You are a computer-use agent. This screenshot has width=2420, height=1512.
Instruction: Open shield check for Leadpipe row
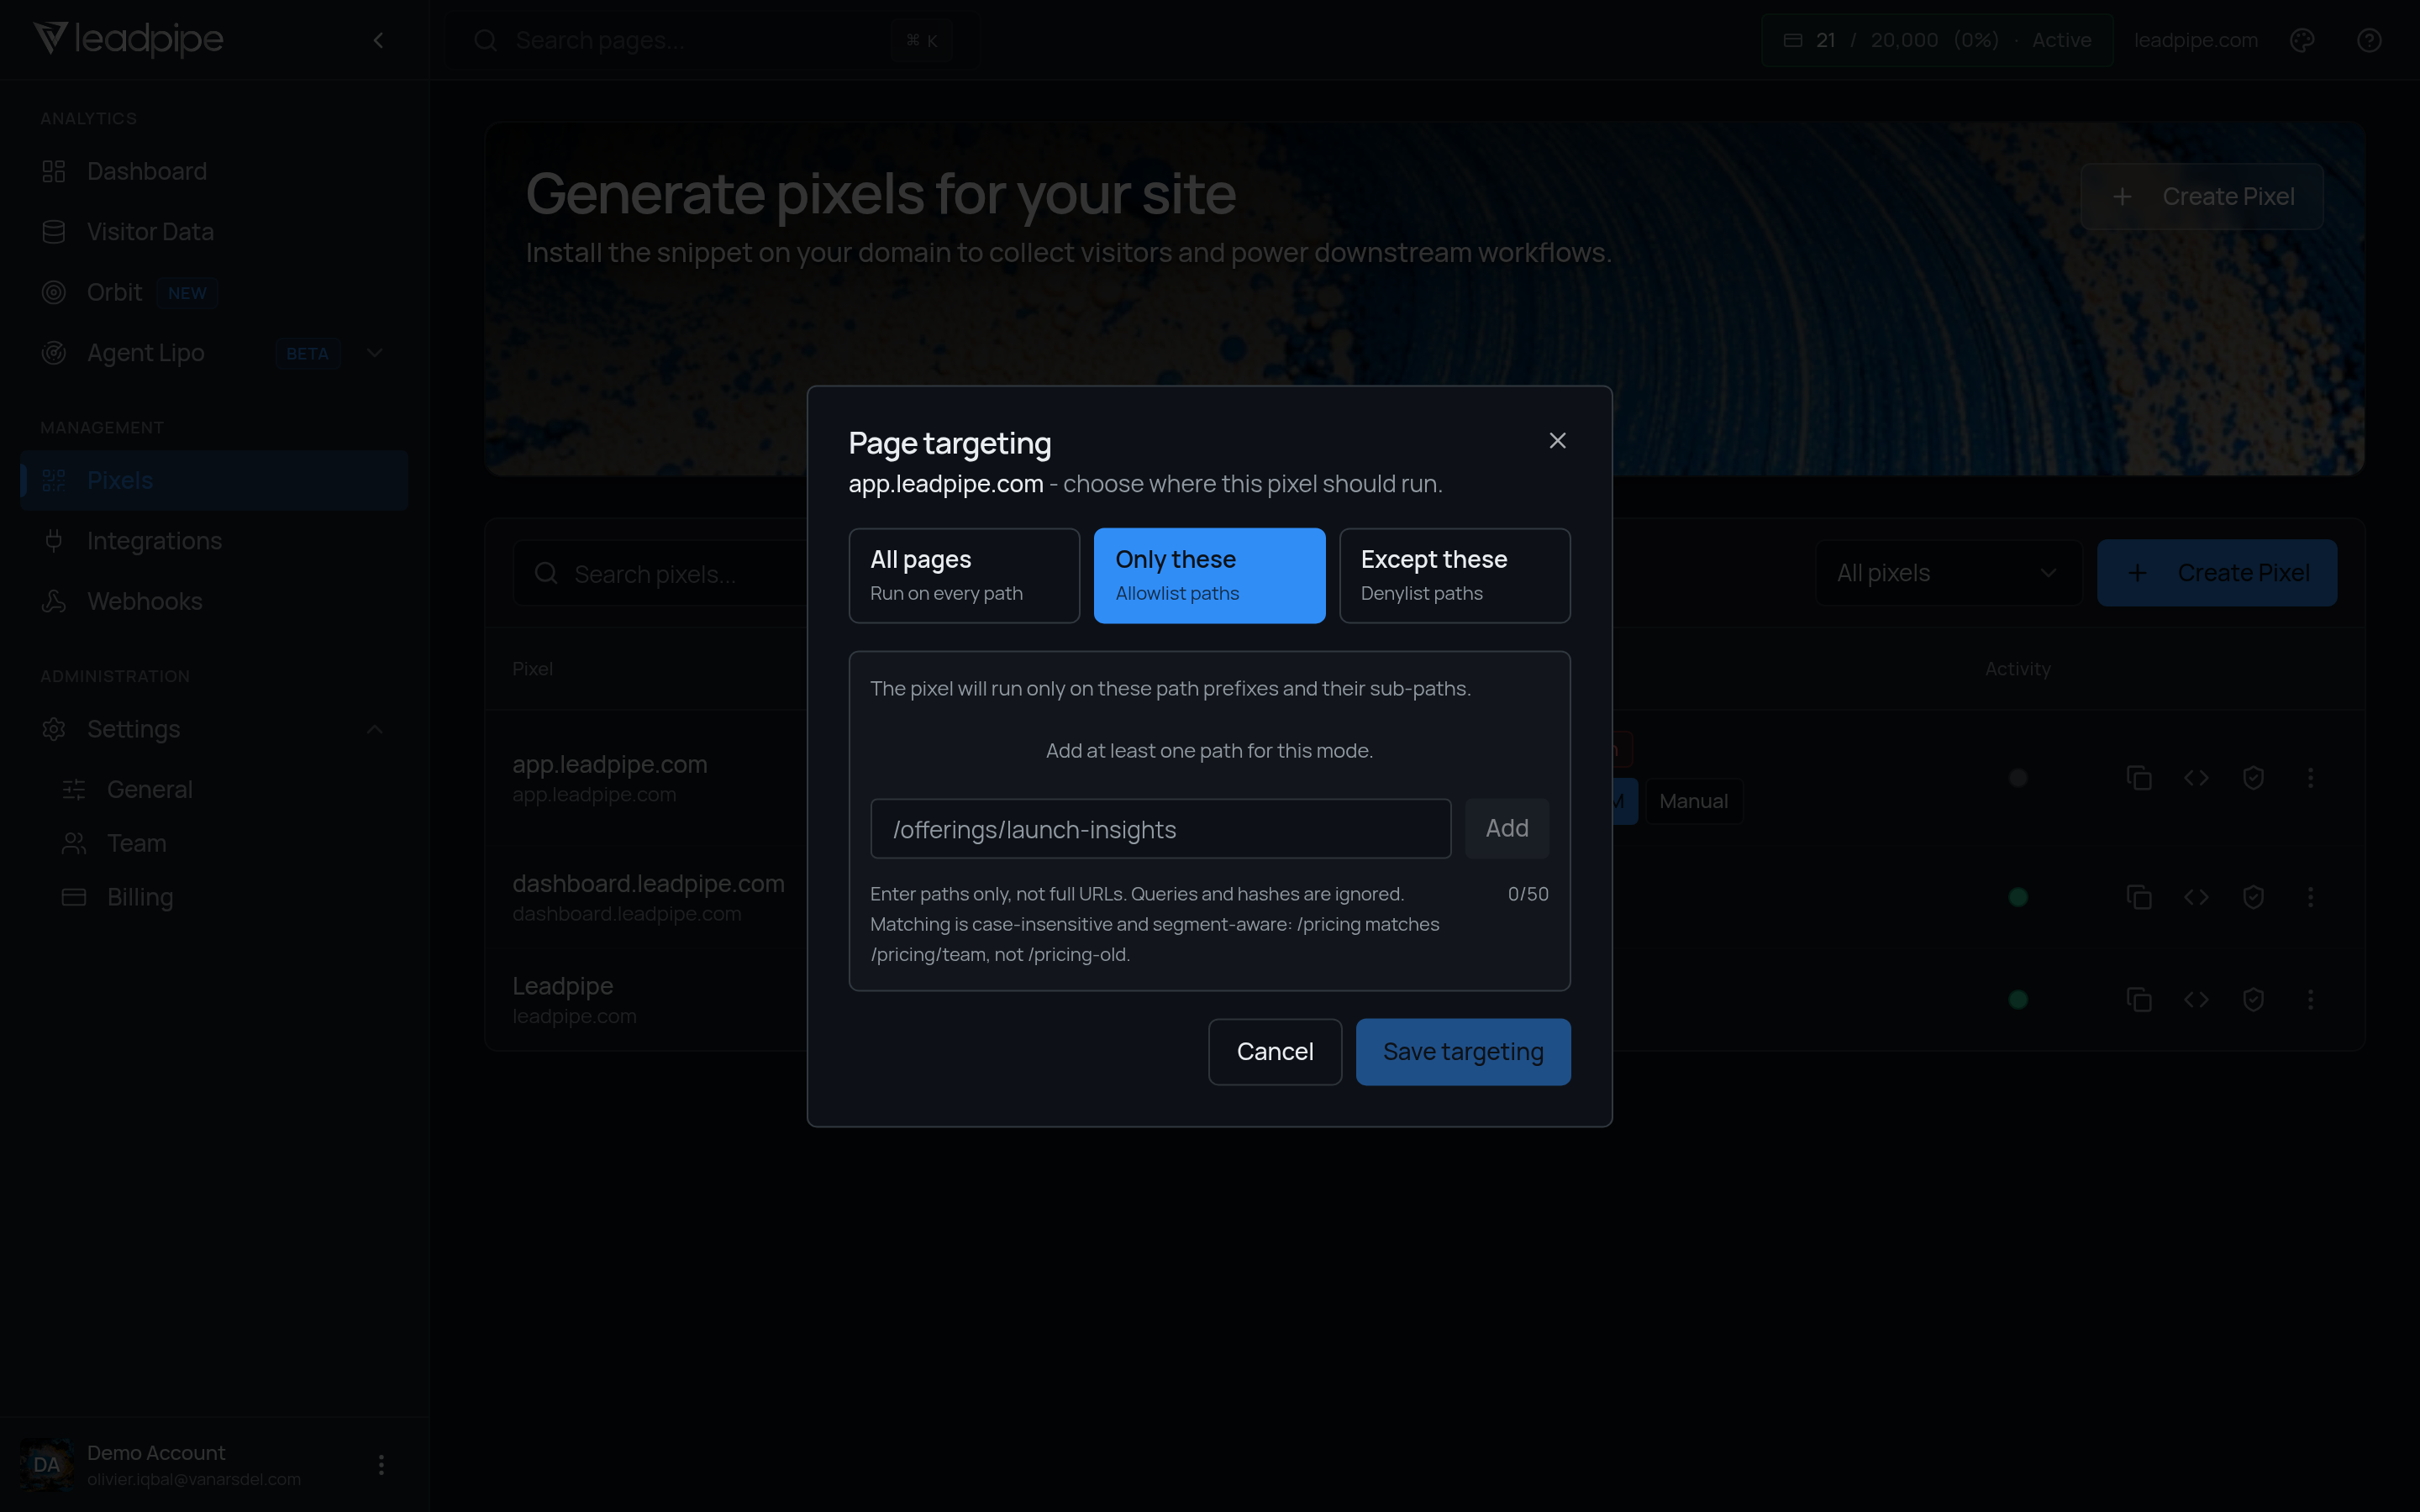tap(2253, 999)
